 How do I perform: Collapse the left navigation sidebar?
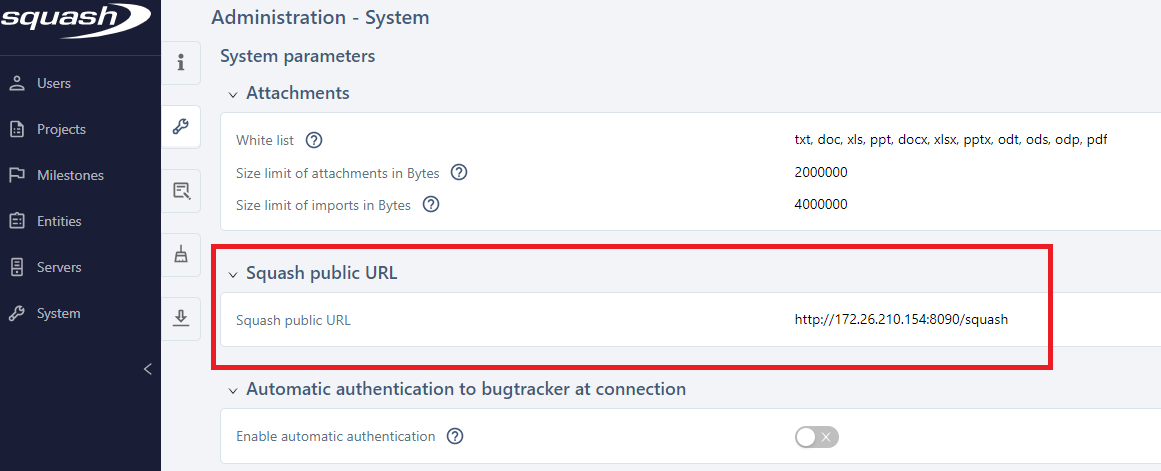pyautogui.click(x=148, y=369)
